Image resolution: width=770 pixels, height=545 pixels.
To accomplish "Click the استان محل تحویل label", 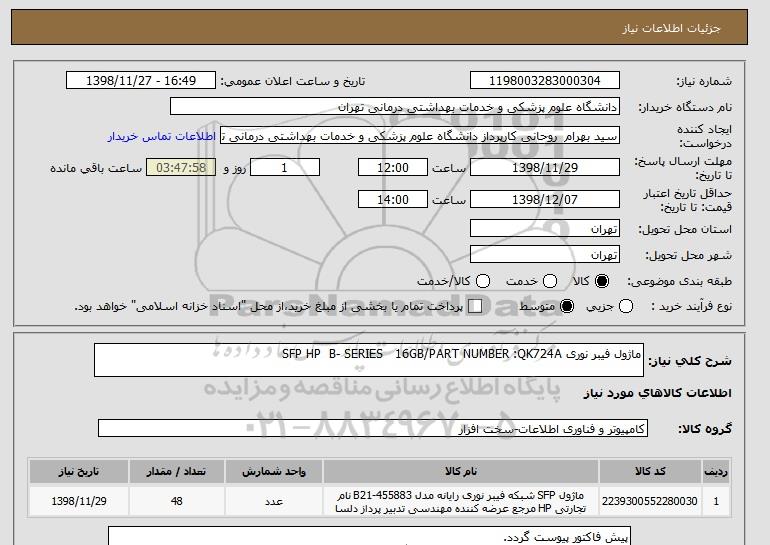I will [x=685, y=229].
